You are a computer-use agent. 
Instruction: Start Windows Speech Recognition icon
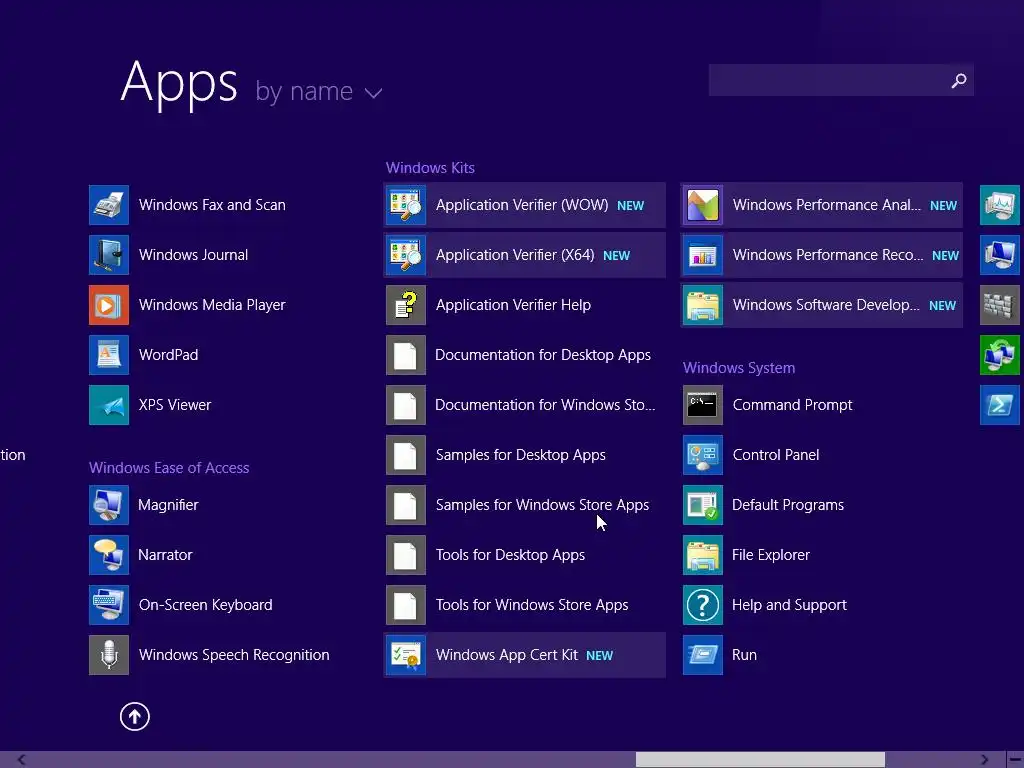(x=109, y=655)
